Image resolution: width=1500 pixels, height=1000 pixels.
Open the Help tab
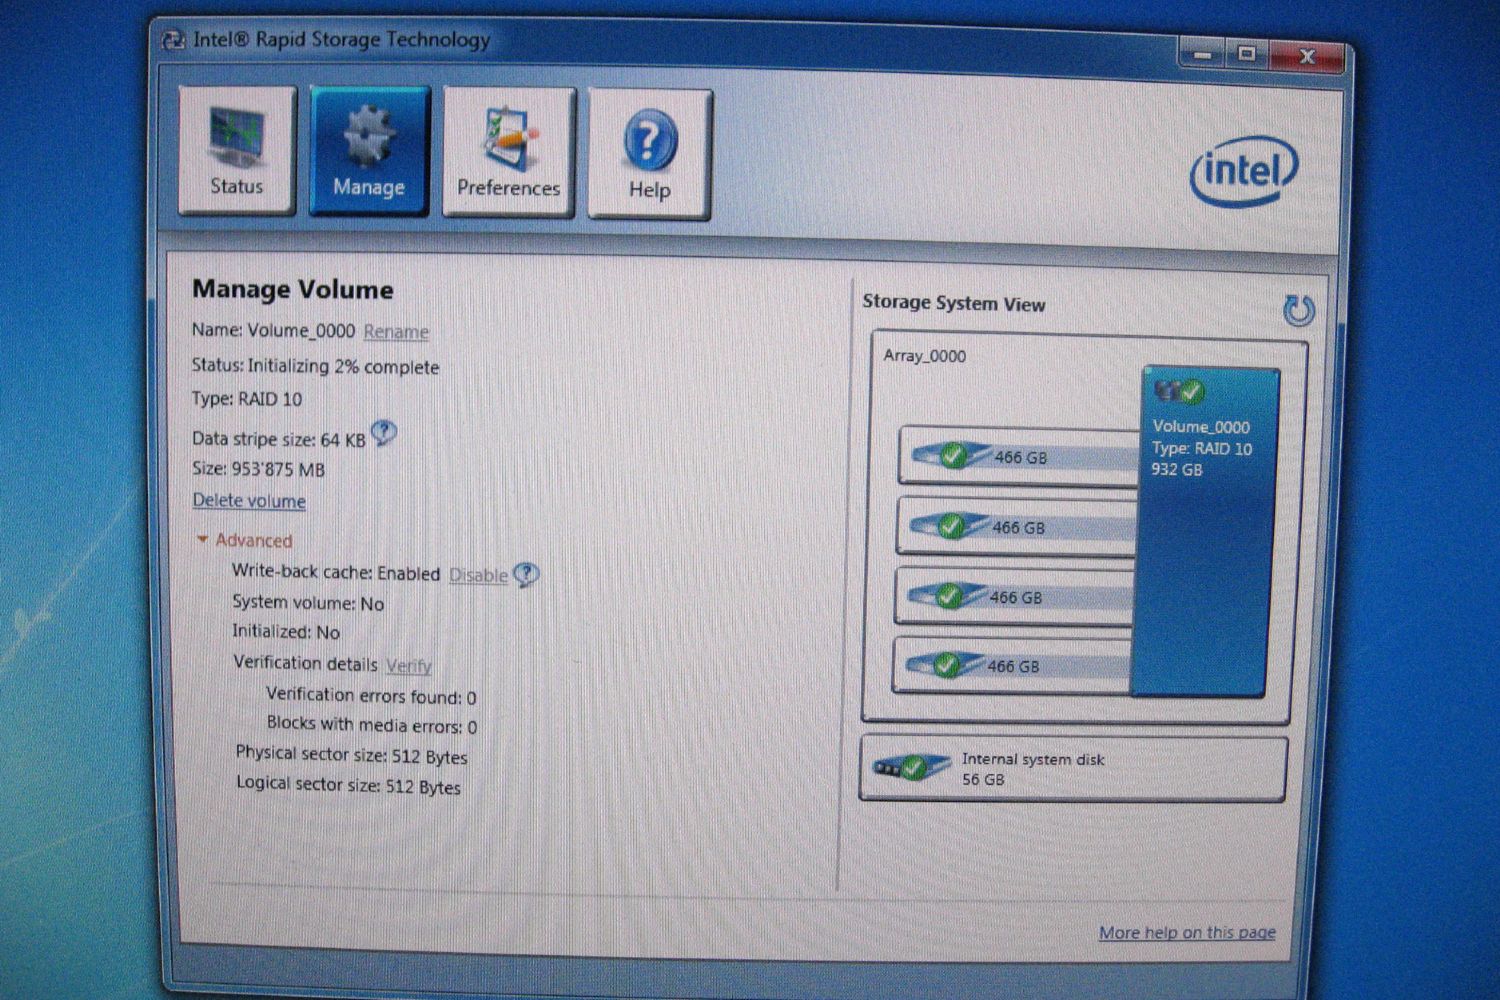pyautogui.click(x=649, y=154)
